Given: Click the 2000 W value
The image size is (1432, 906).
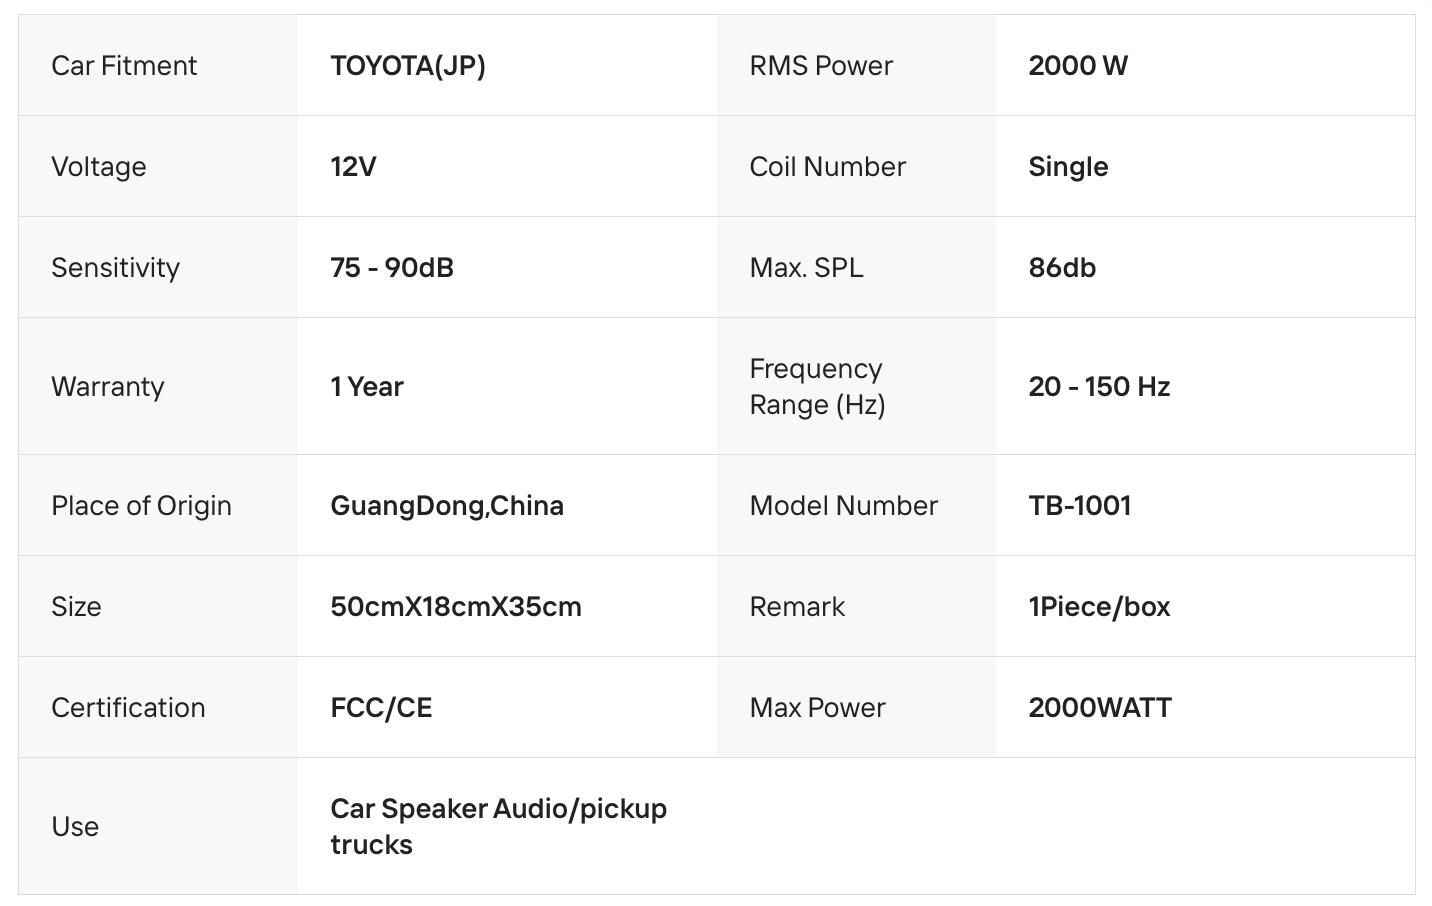Looking at the screenshot, I should point(1078,66).
